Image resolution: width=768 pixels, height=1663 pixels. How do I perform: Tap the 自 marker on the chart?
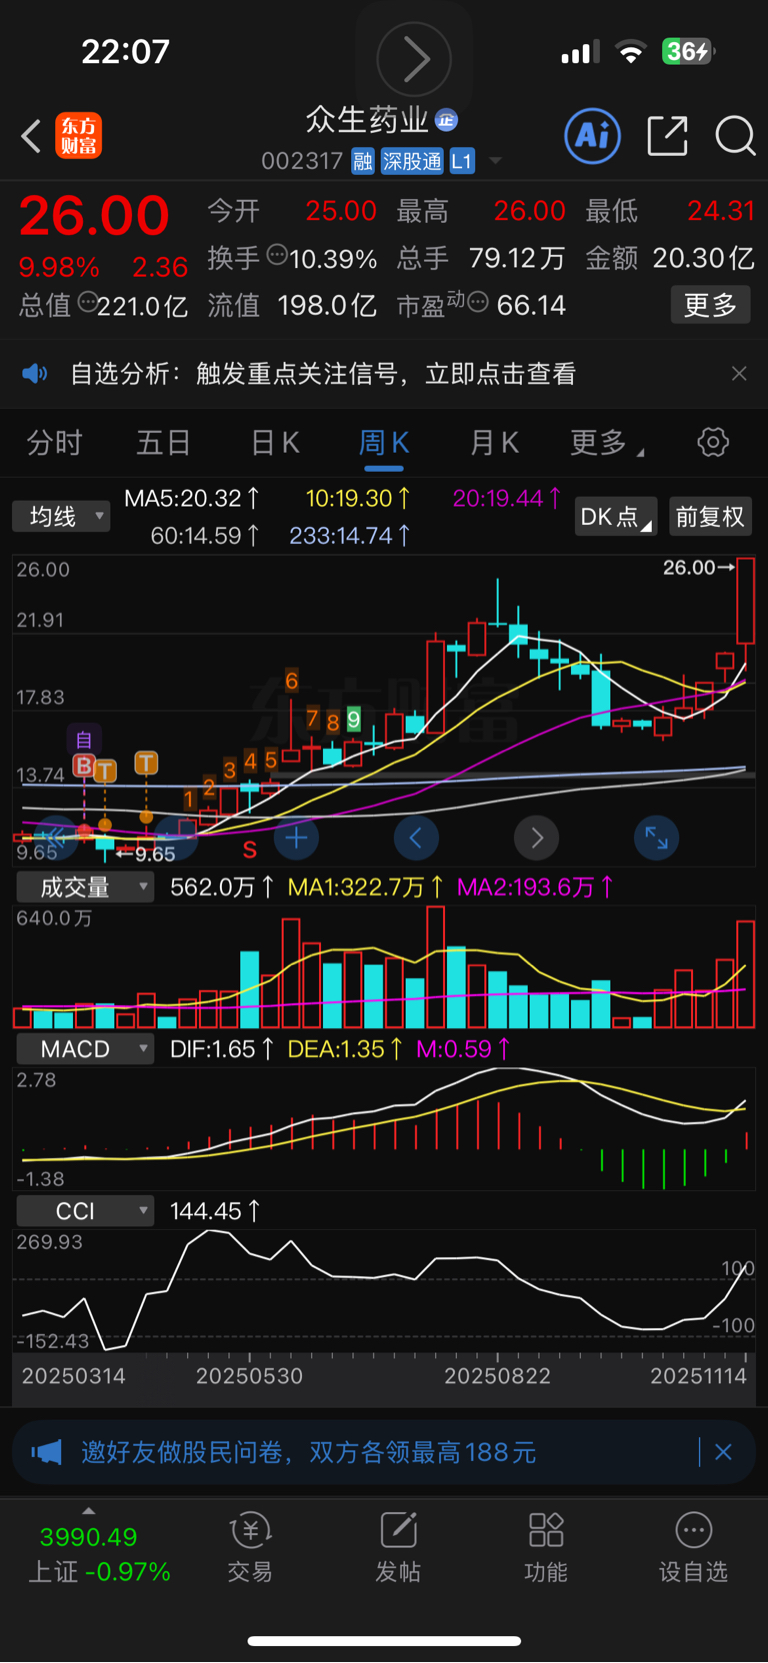pos(84,740)
